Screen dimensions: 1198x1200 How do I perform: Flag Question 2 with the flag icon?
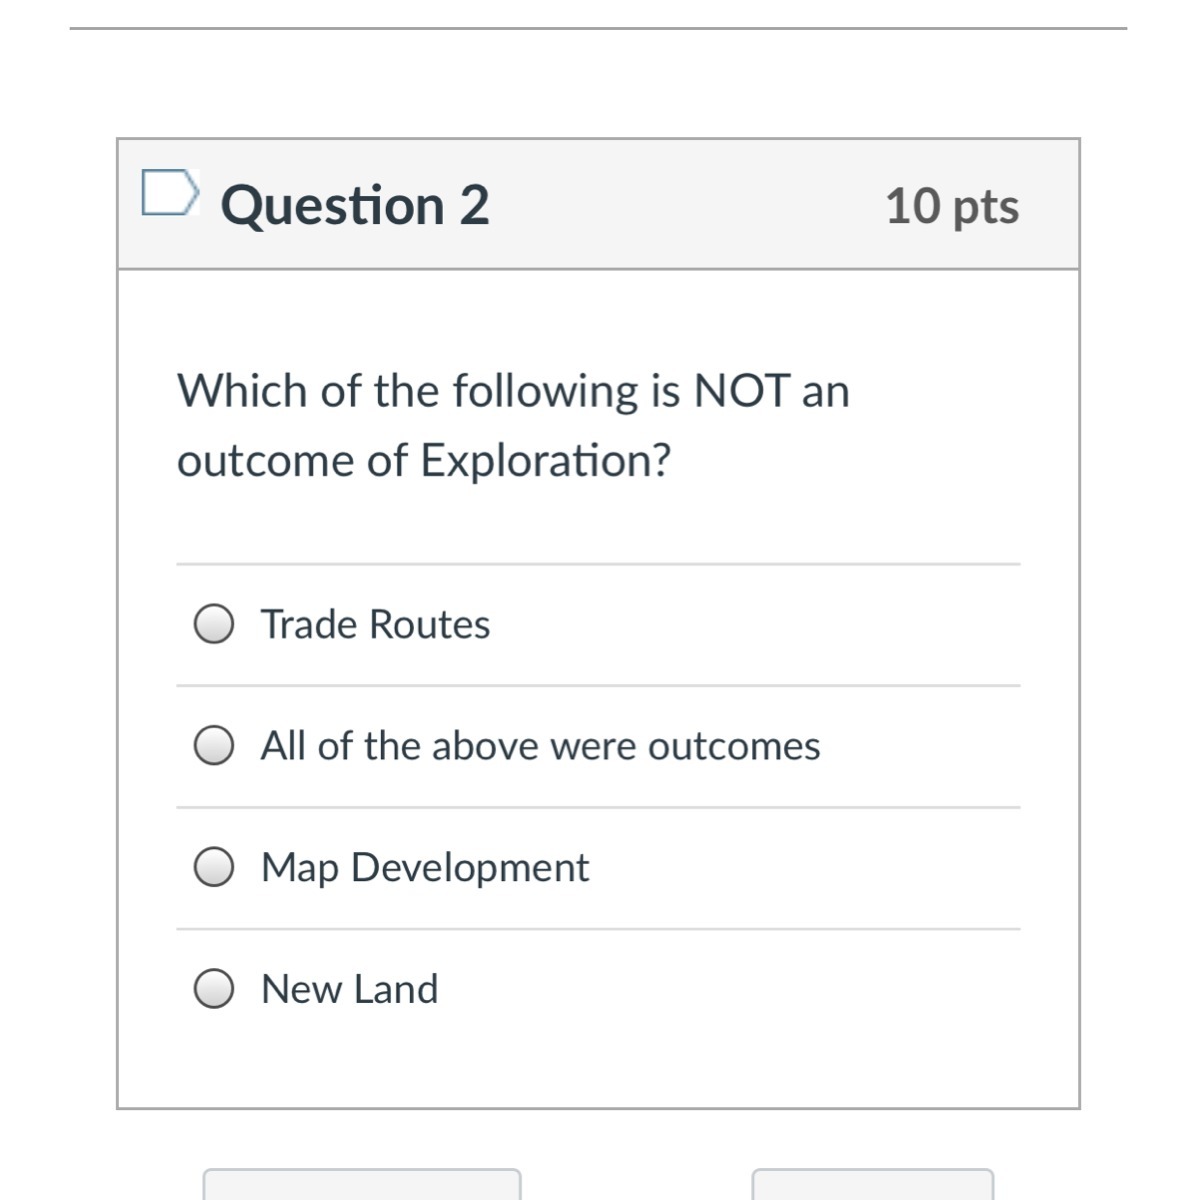point(169,194)
